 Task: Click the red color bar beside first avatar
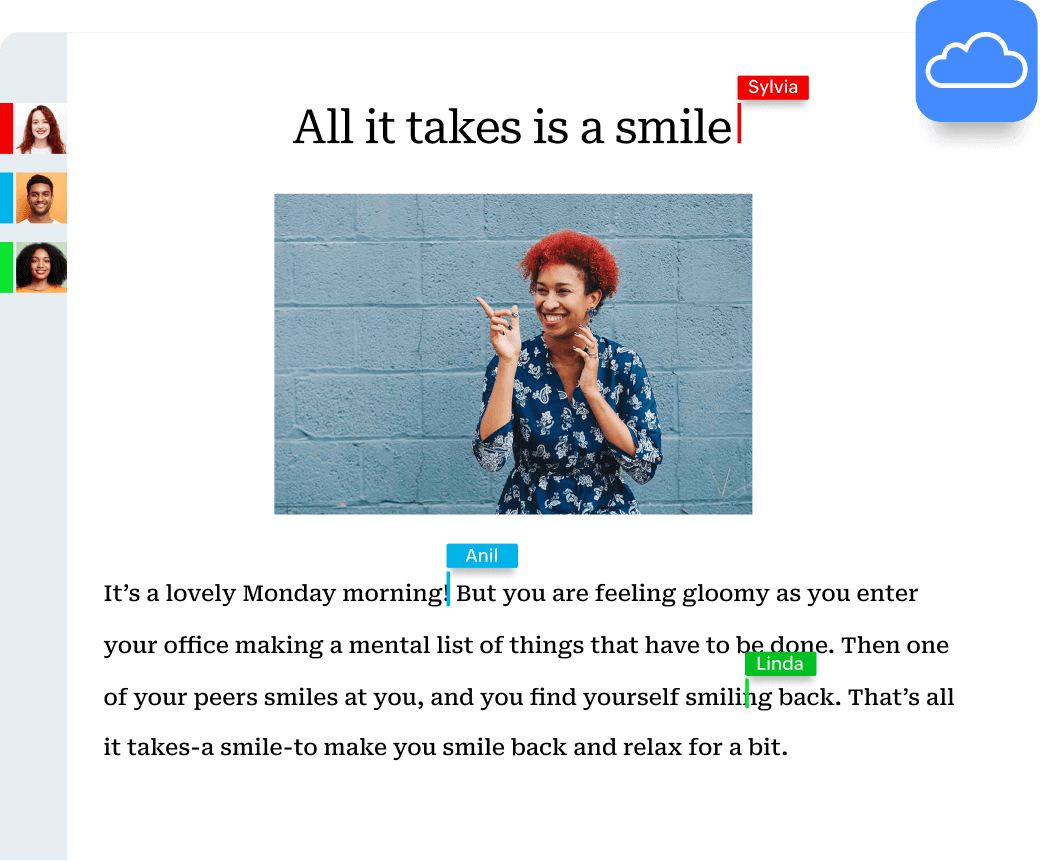coord(7,129)
